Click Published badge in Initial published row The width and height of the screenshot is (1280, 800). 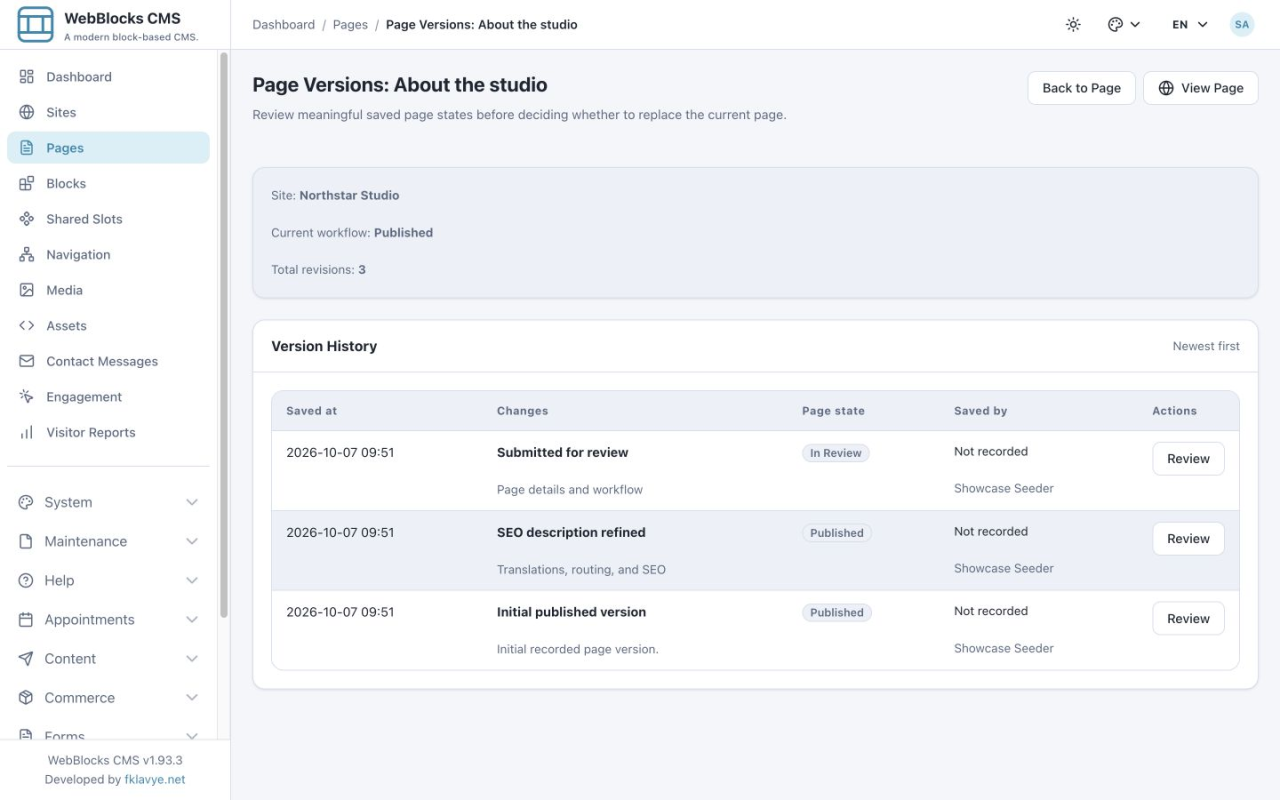pos(837,613)
